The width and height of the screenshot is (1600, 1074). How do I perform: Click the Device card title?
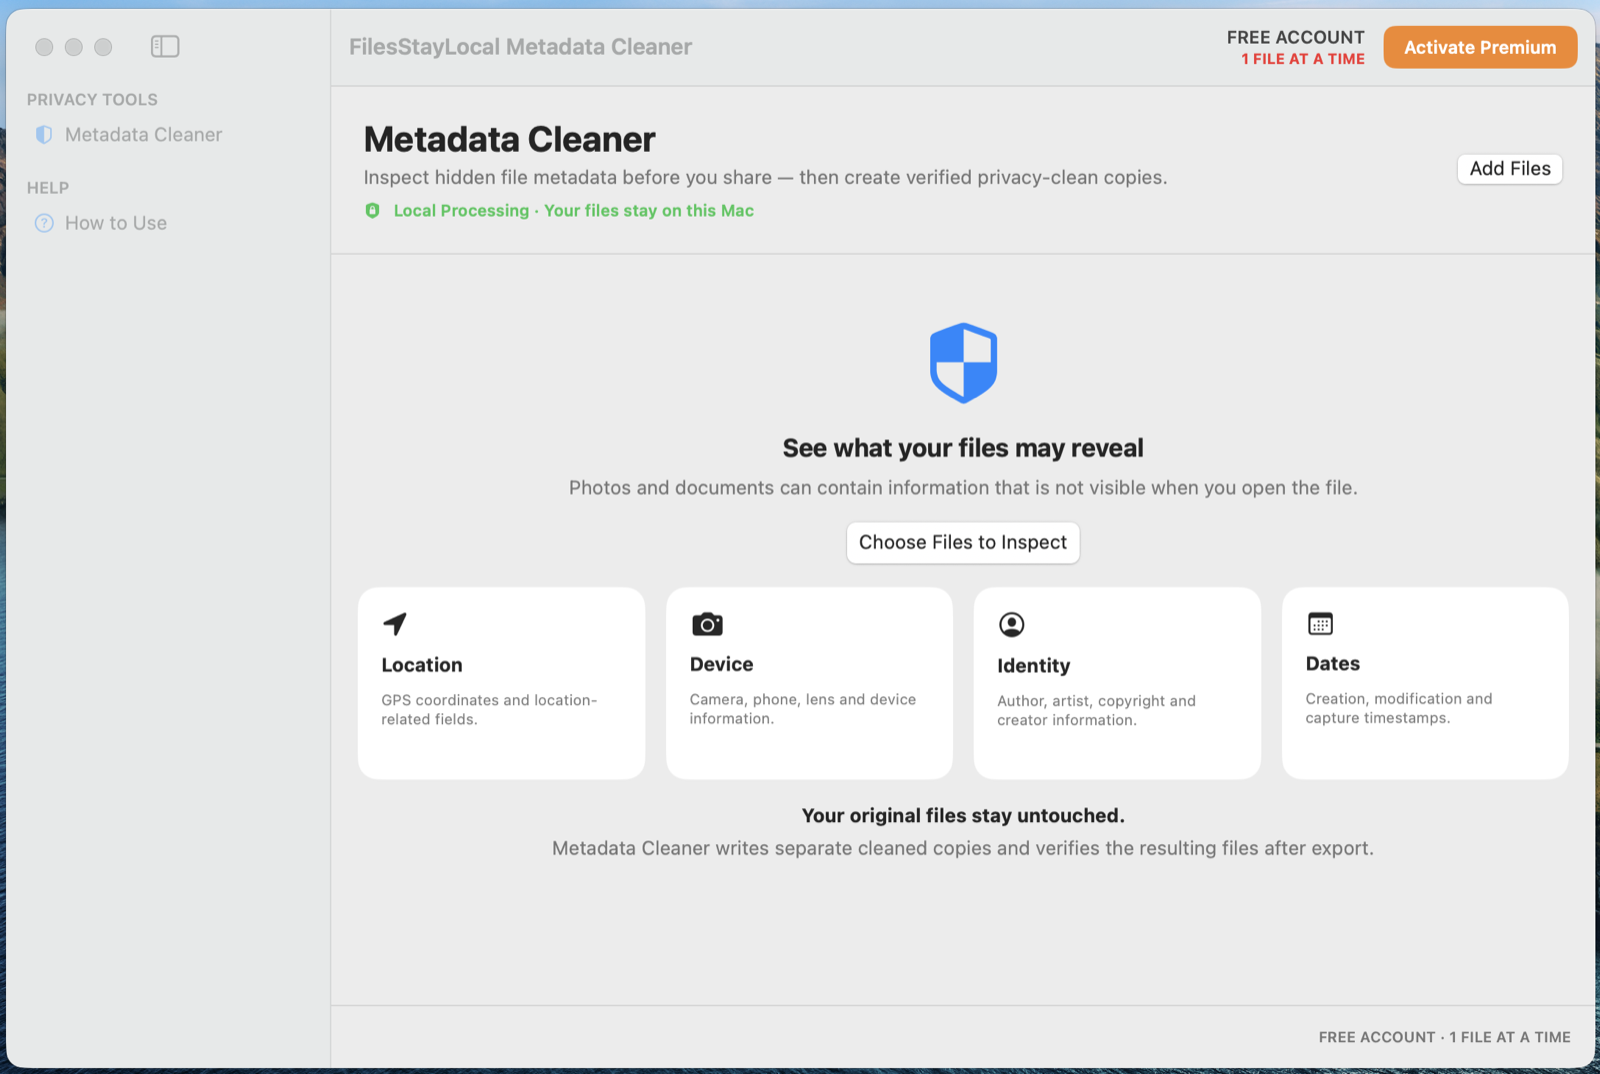point(721,664)
